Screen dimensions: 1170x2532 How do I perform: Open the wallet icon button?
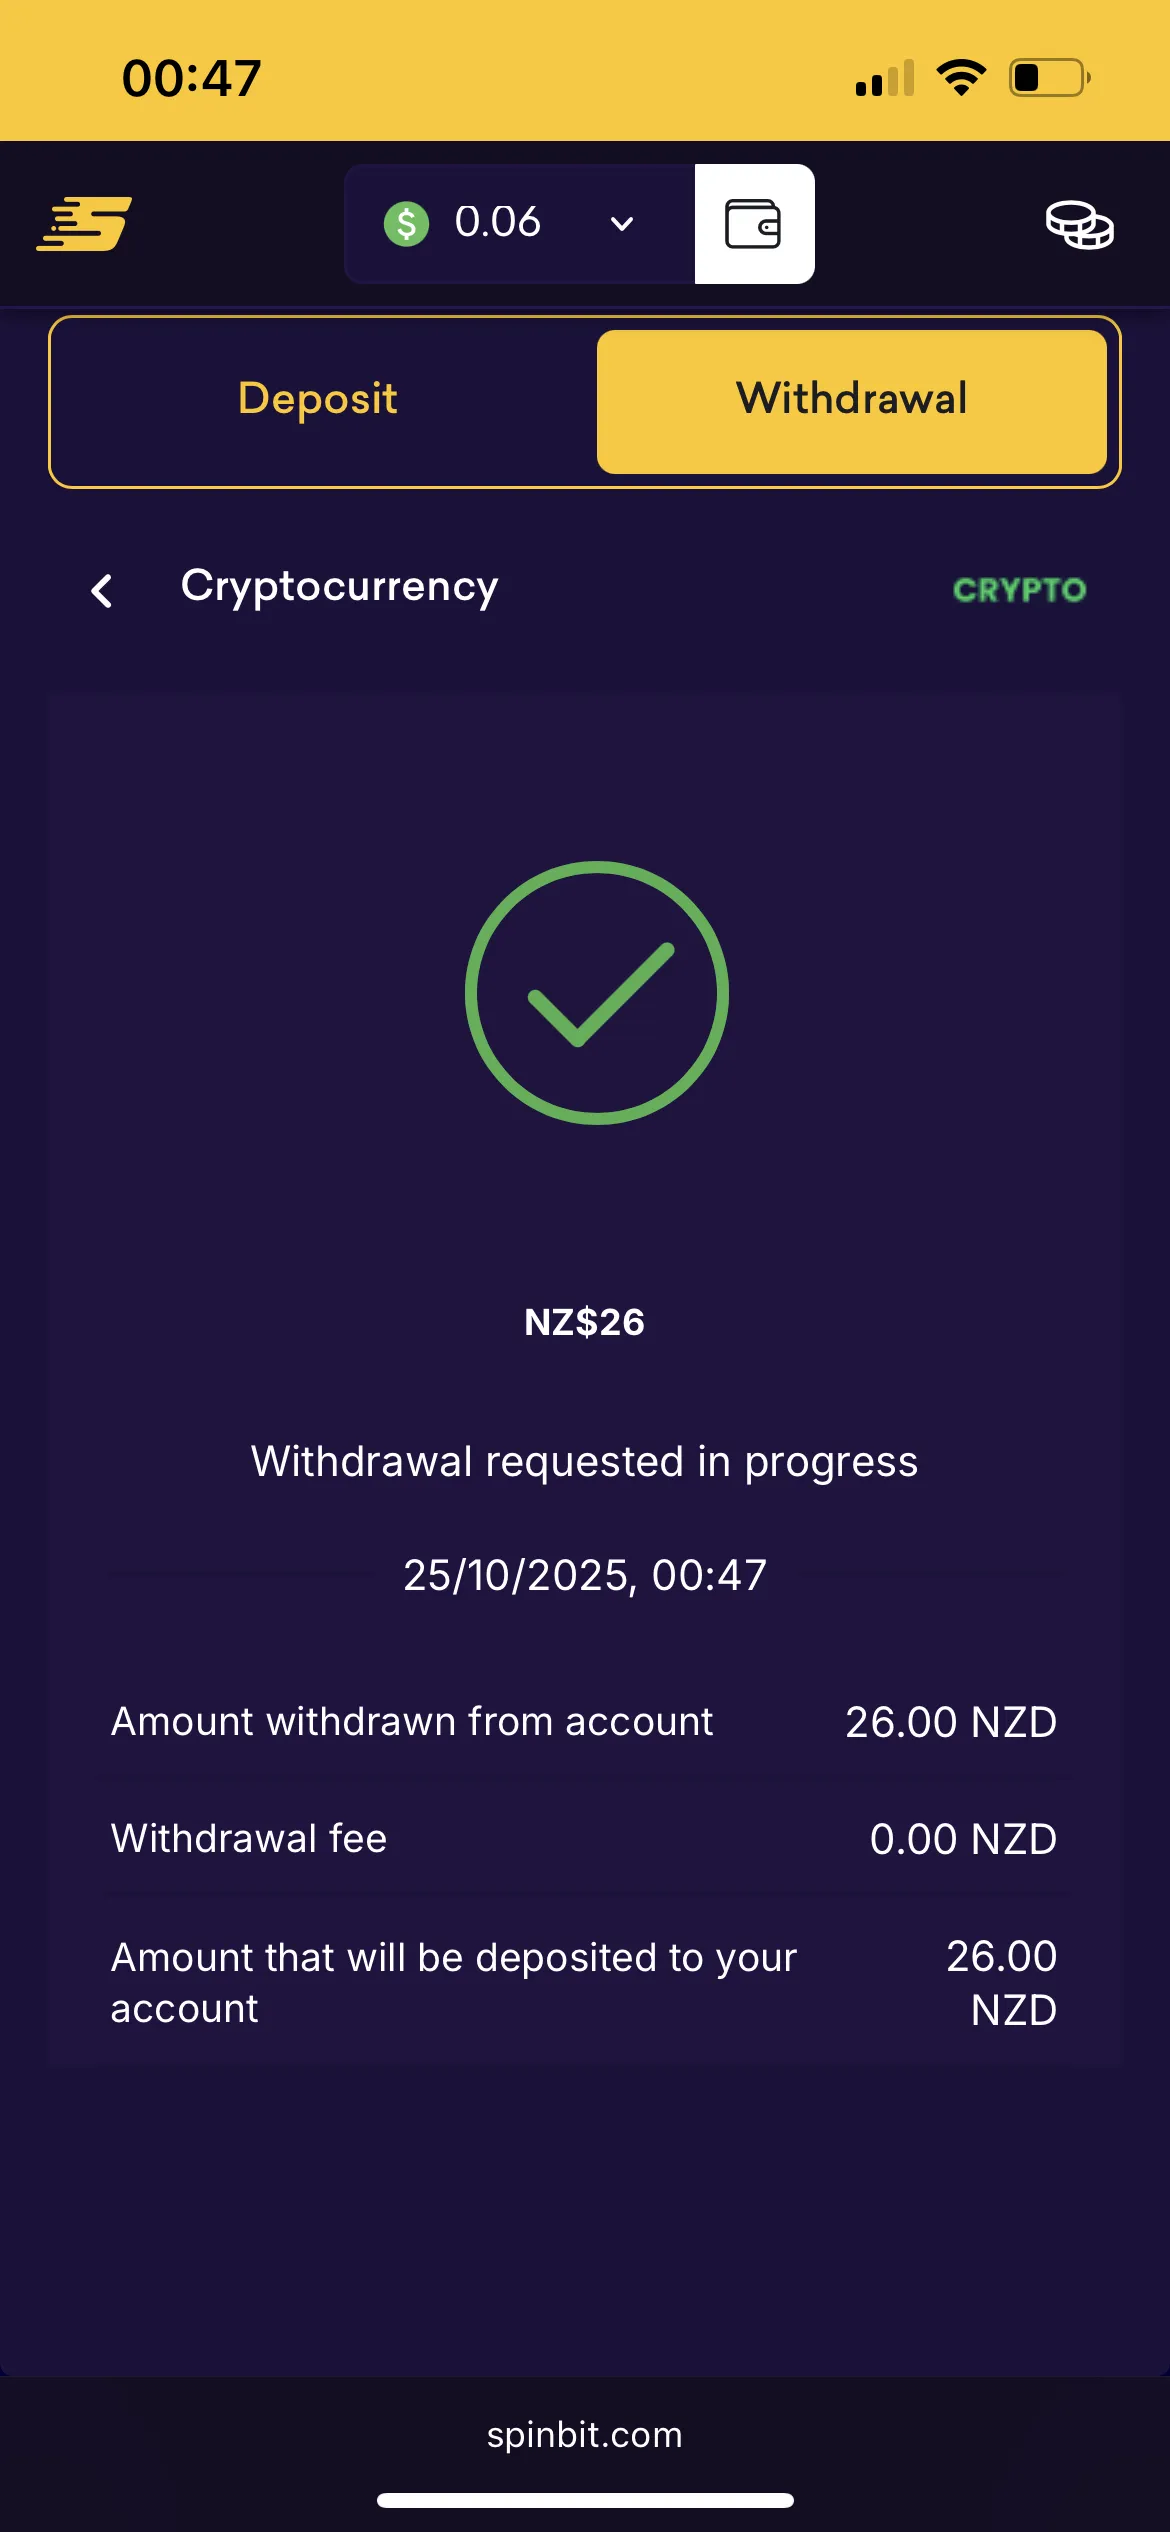tap(754, 224)
